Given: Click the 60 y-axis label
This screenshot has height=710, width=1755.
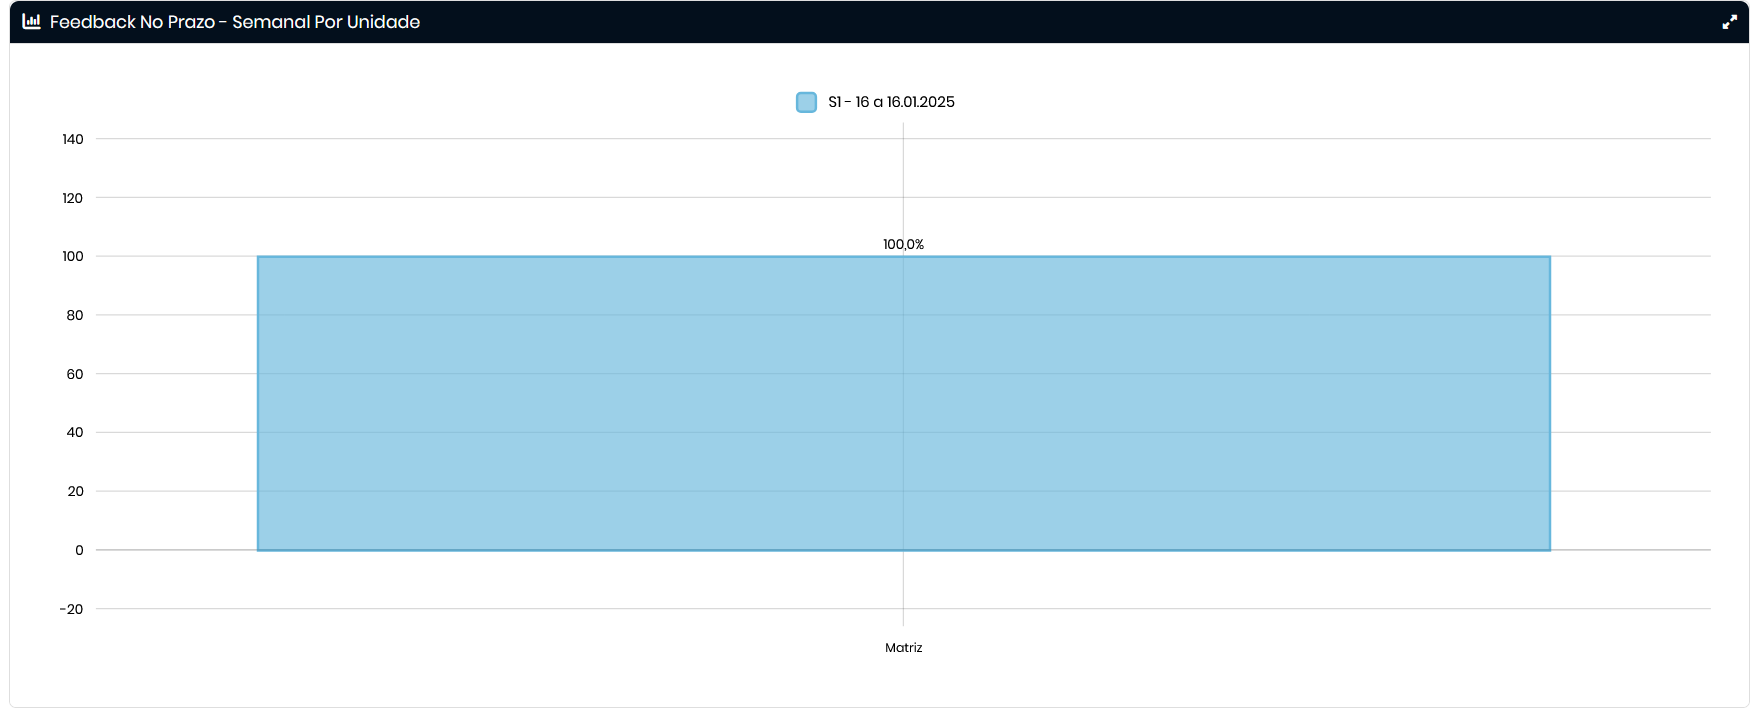Looking at the screenshot, I should [75, 374].
